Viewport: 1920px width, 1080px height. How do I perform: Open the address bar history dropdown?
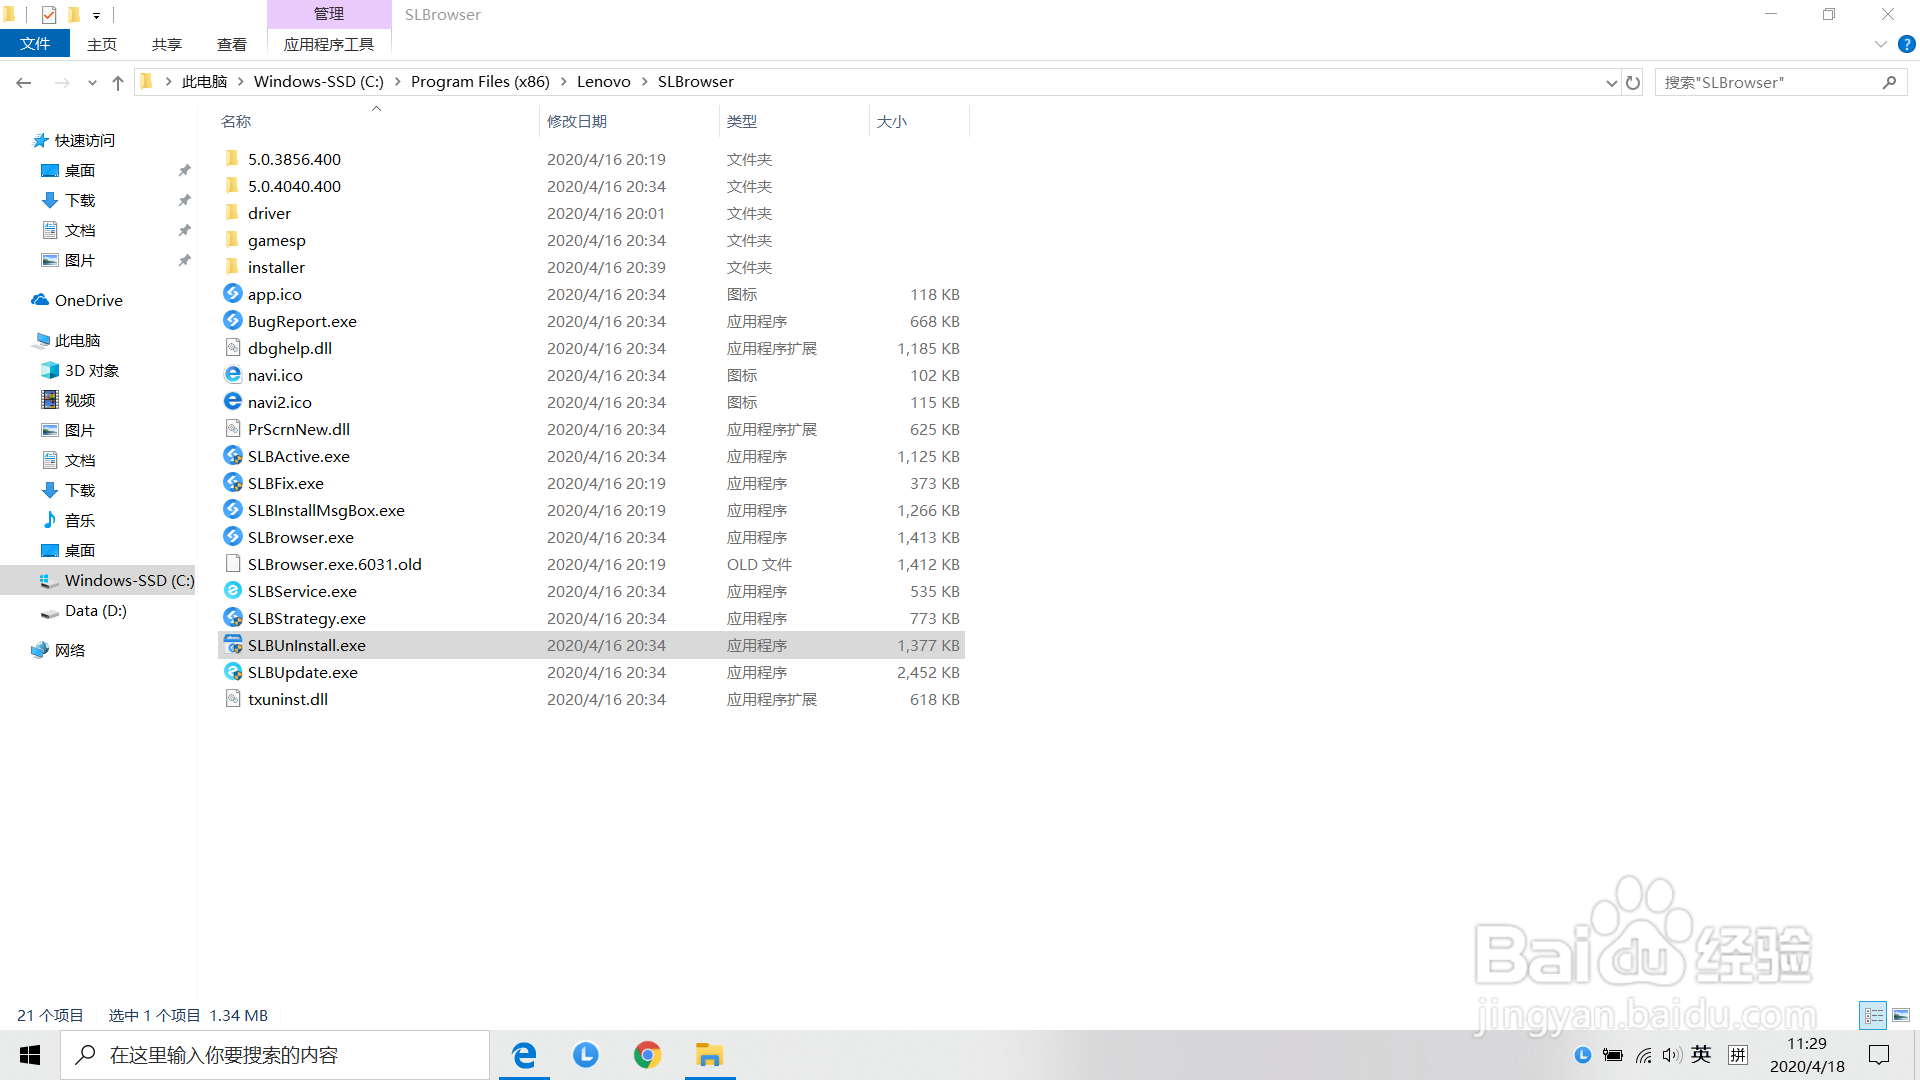pyautogui.click(x=1611, y=82)
